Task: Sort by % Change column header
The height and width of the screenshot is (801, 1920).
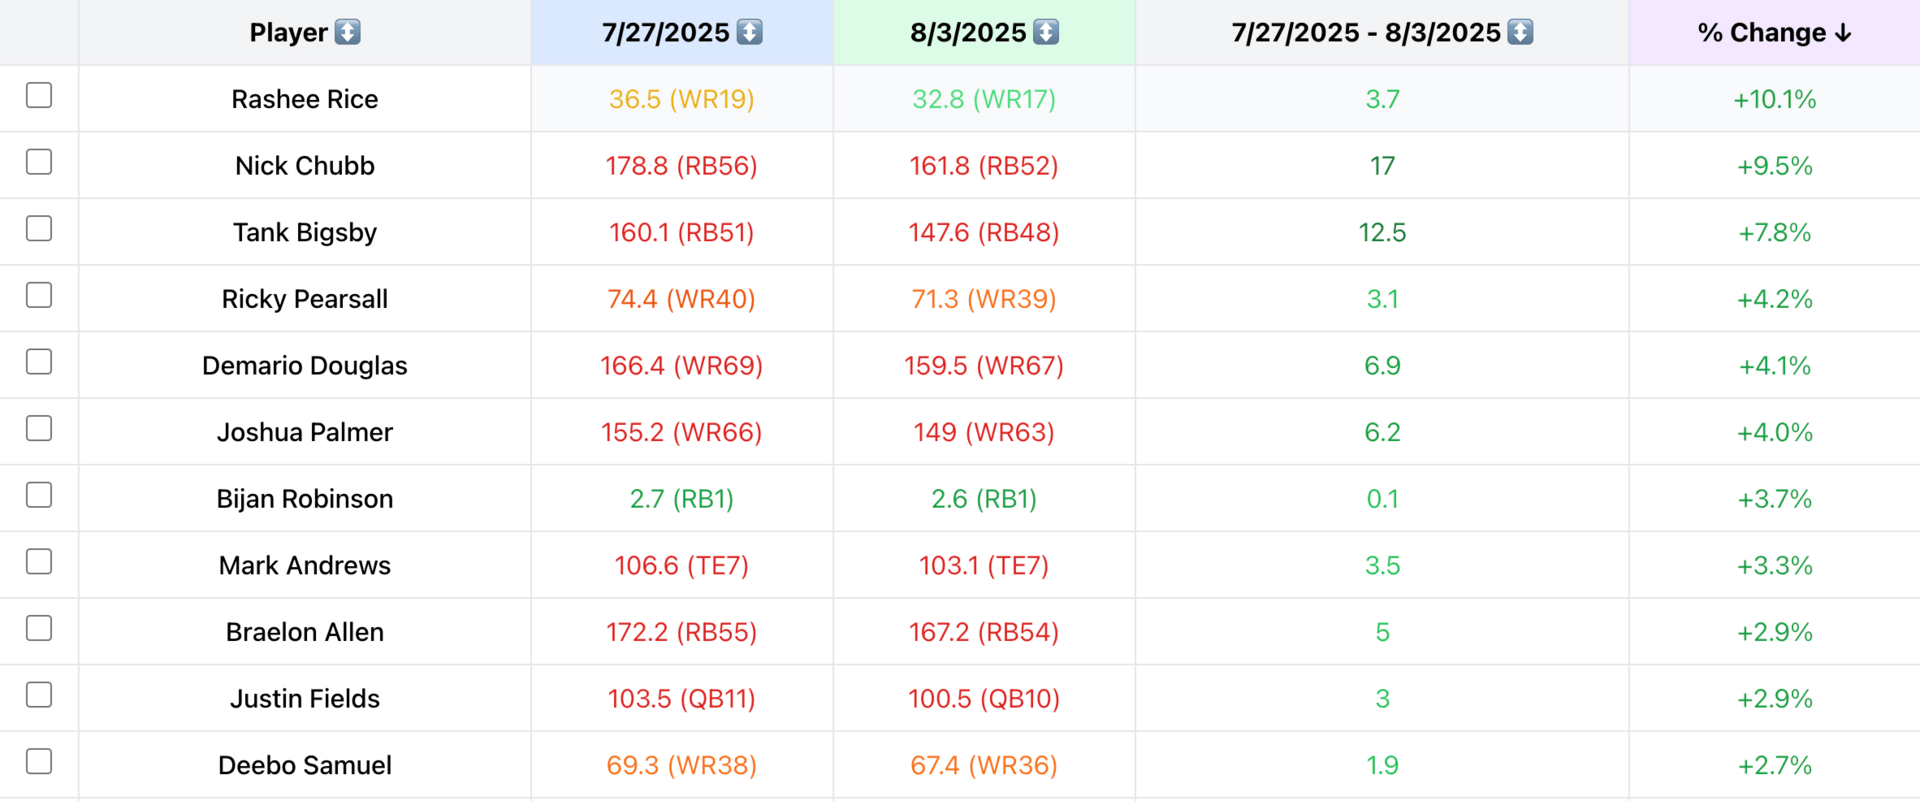Action: [1761, 33]
